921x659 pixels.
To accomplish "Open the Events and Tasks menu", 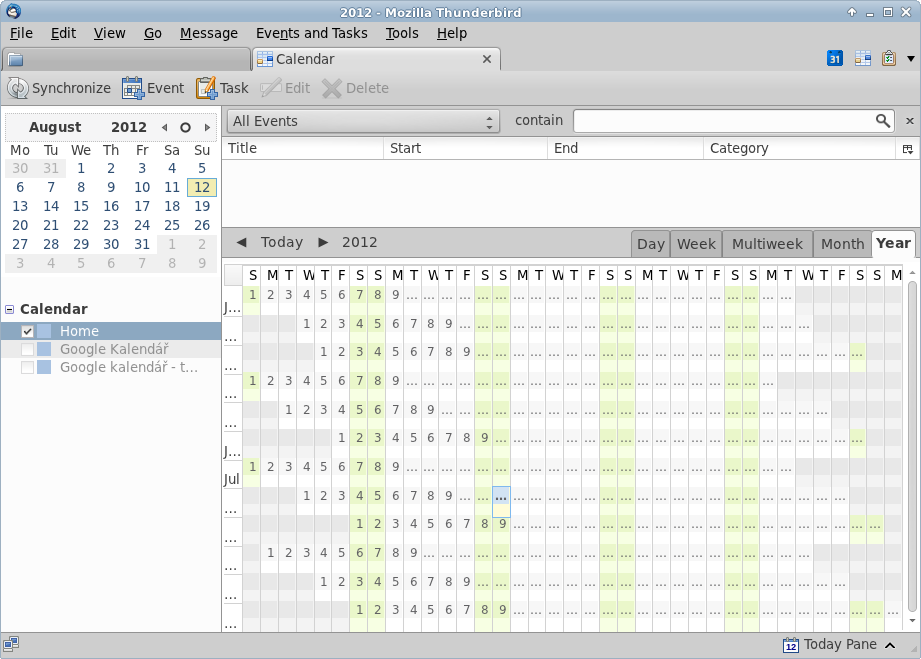I will (x=311, y=33).
